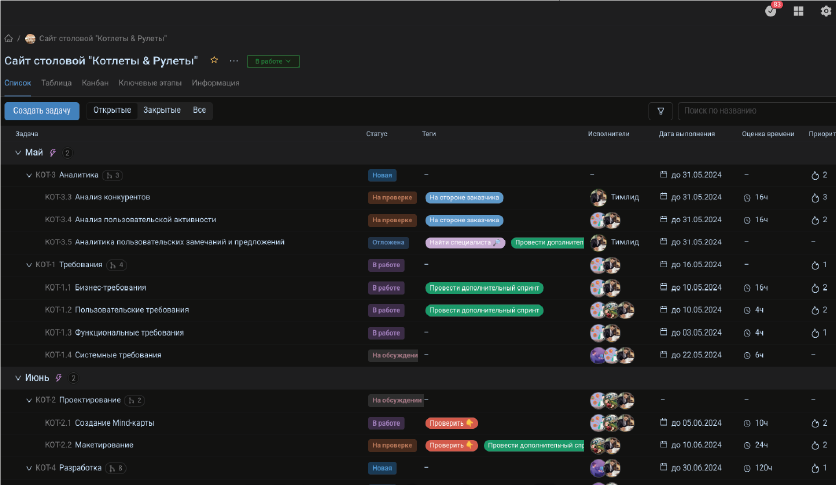Go to home via breadcrumb house icon

tap(9, 39)
